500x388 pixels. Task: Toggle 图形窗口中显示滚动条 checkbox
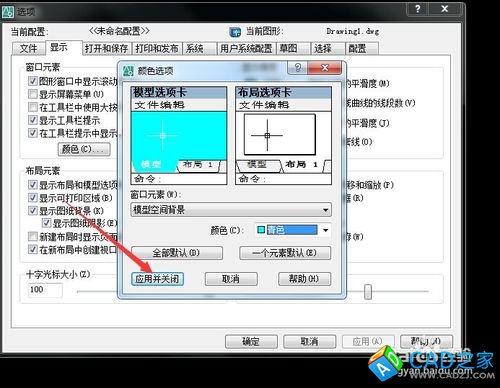coord(32,81)
